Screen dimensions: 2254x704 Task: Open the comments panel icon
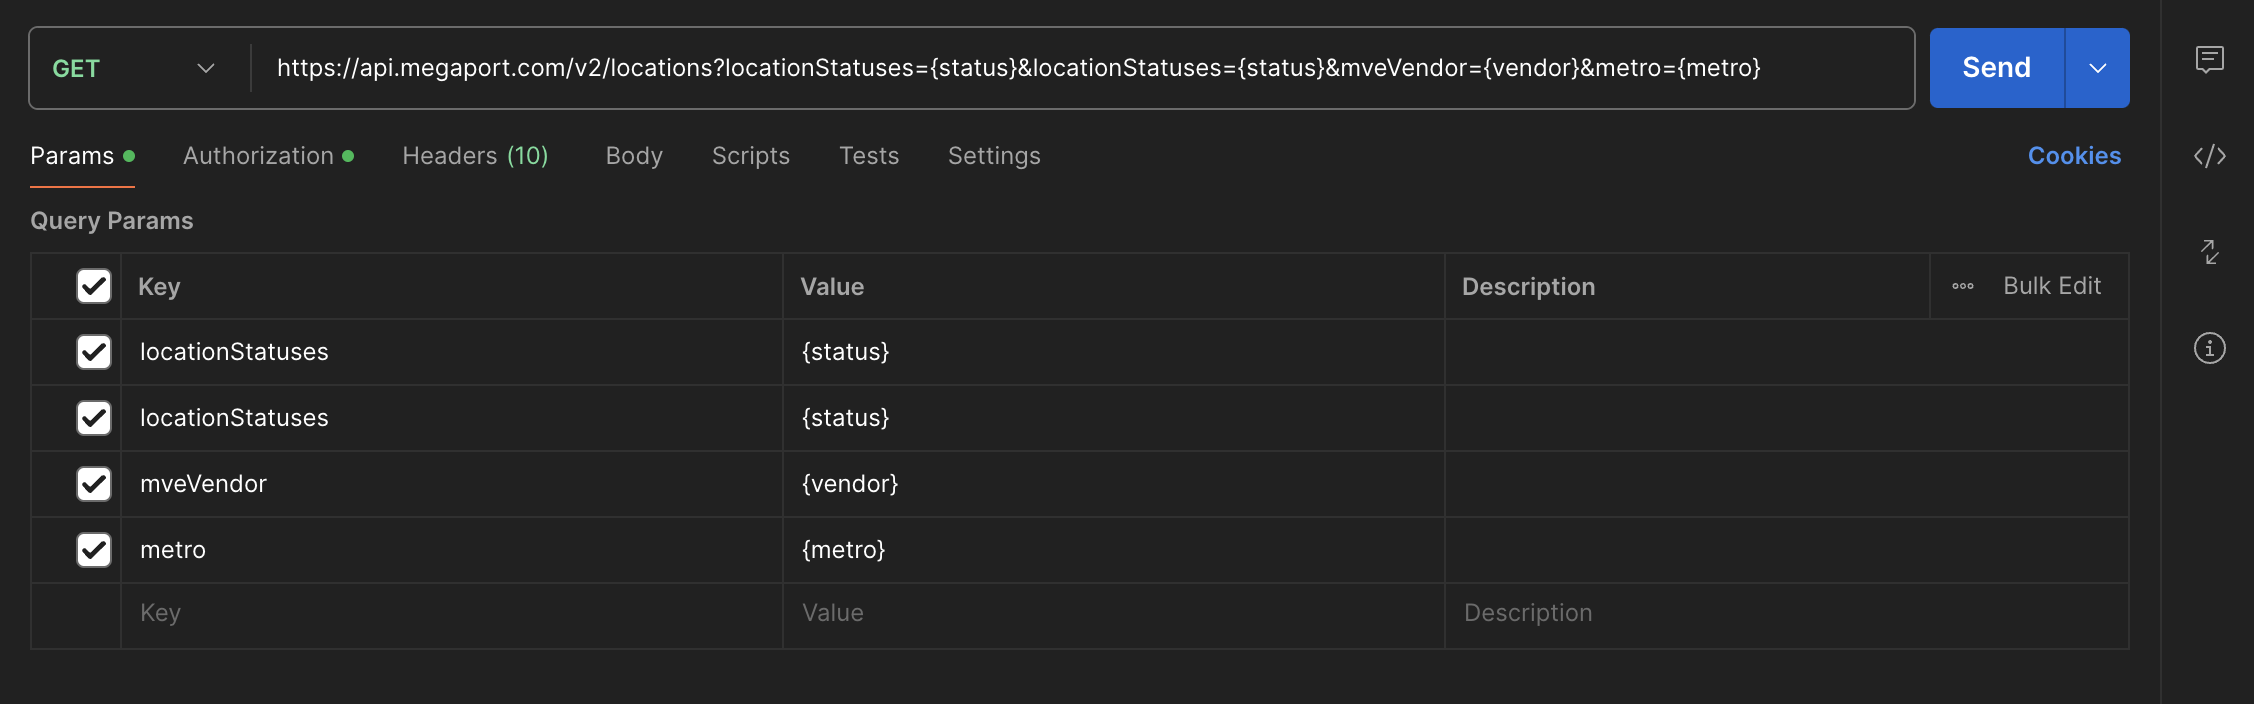click(2209, 60)
